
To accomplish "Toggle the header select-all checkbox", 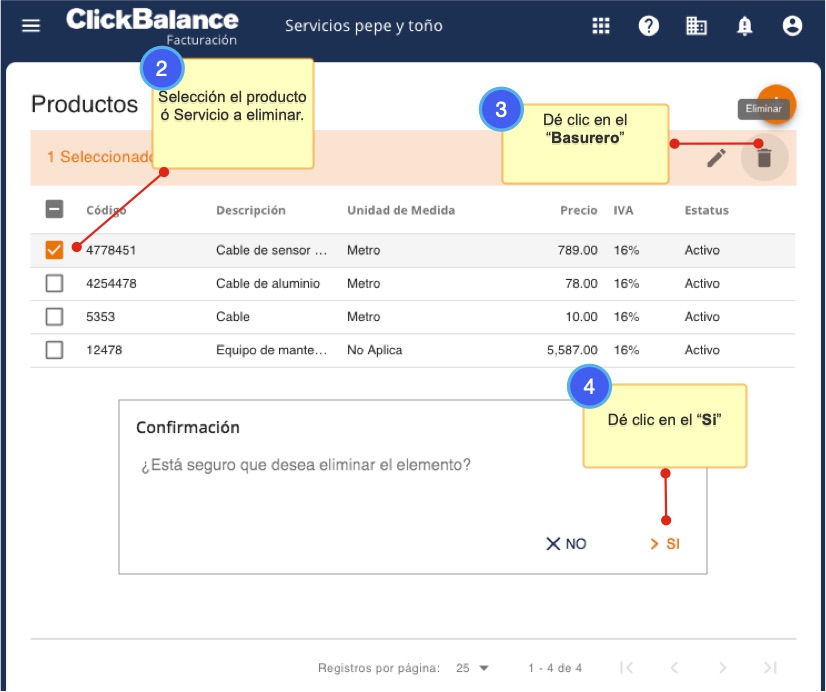I will [55, 210].
